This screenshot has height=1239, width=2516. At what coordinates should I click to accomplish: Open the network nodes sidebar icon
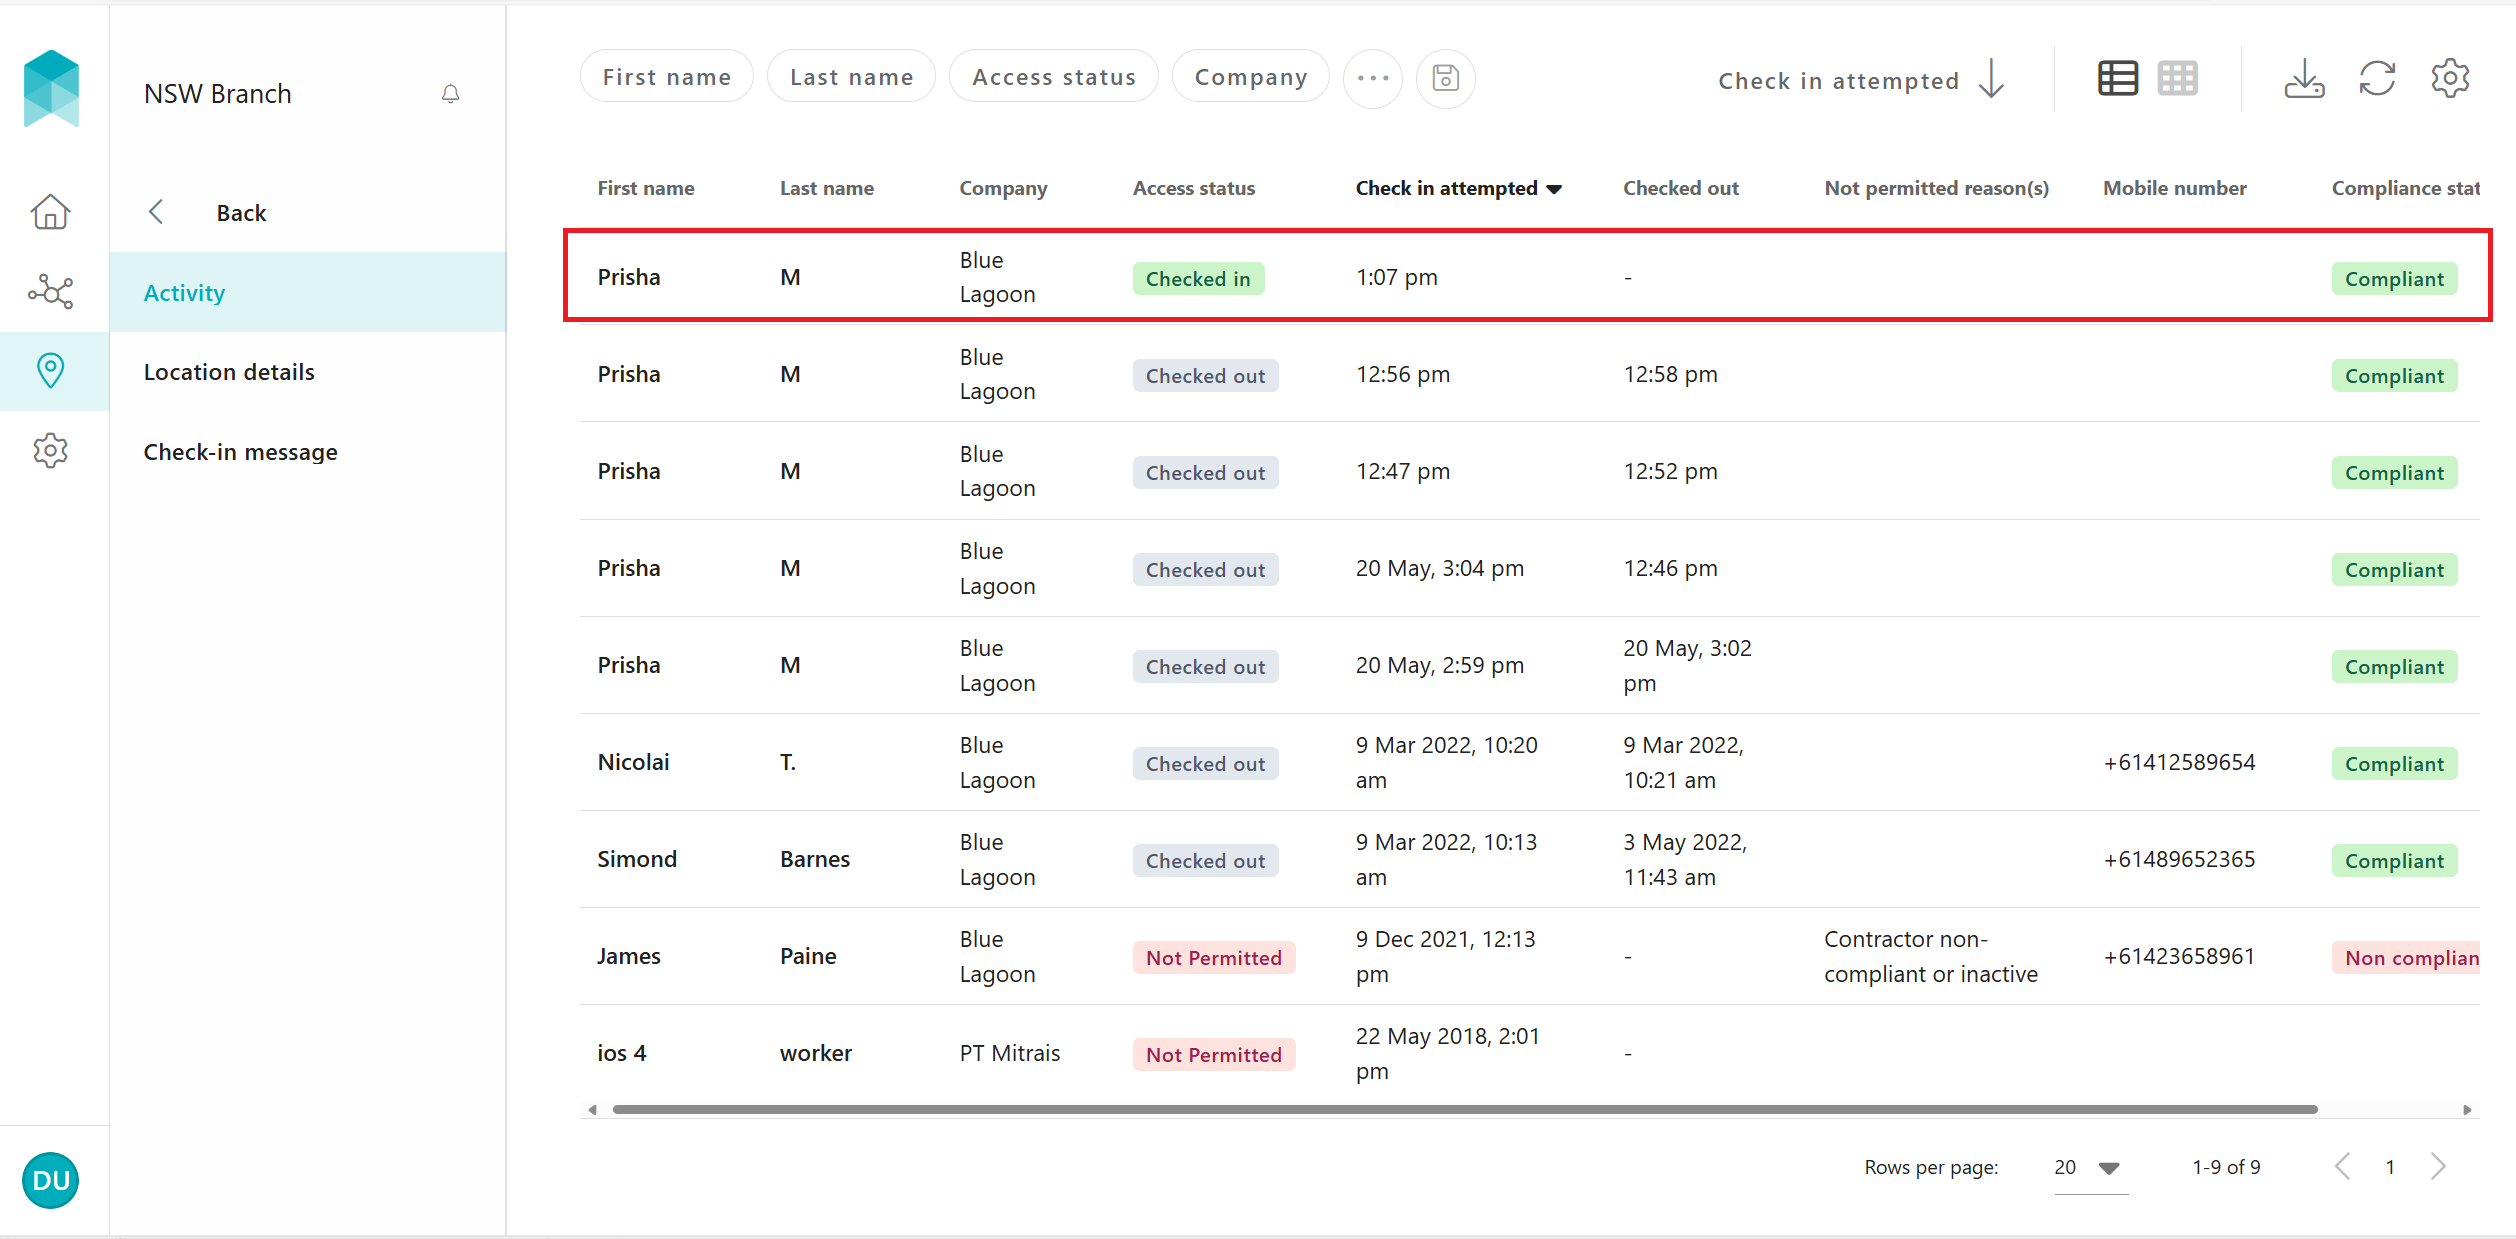(50, 291)
